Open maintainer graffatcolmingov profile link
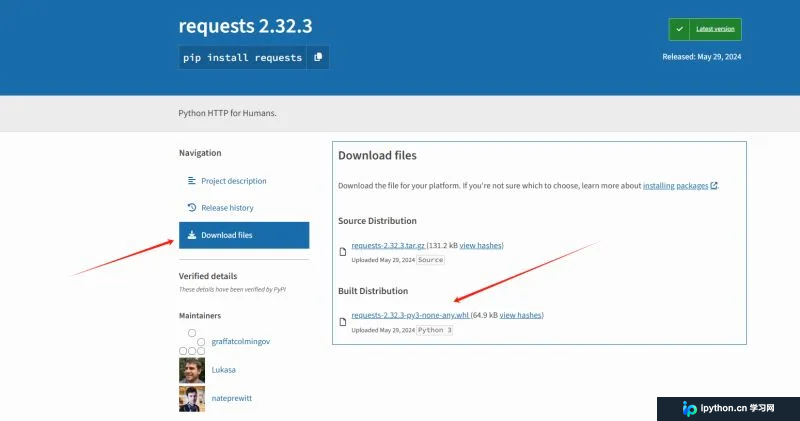Viewport: 800px width, 421px height. pyautogui.click(x=241, y=341)
